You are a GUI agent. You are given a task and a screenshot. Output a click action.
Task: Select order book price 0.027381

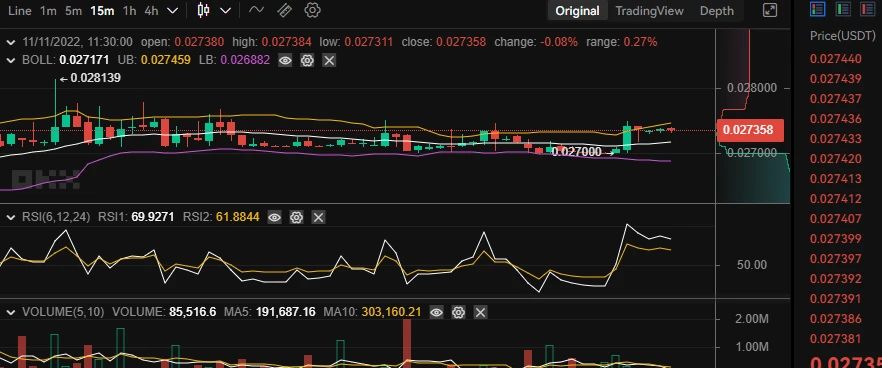pos(835,339)
